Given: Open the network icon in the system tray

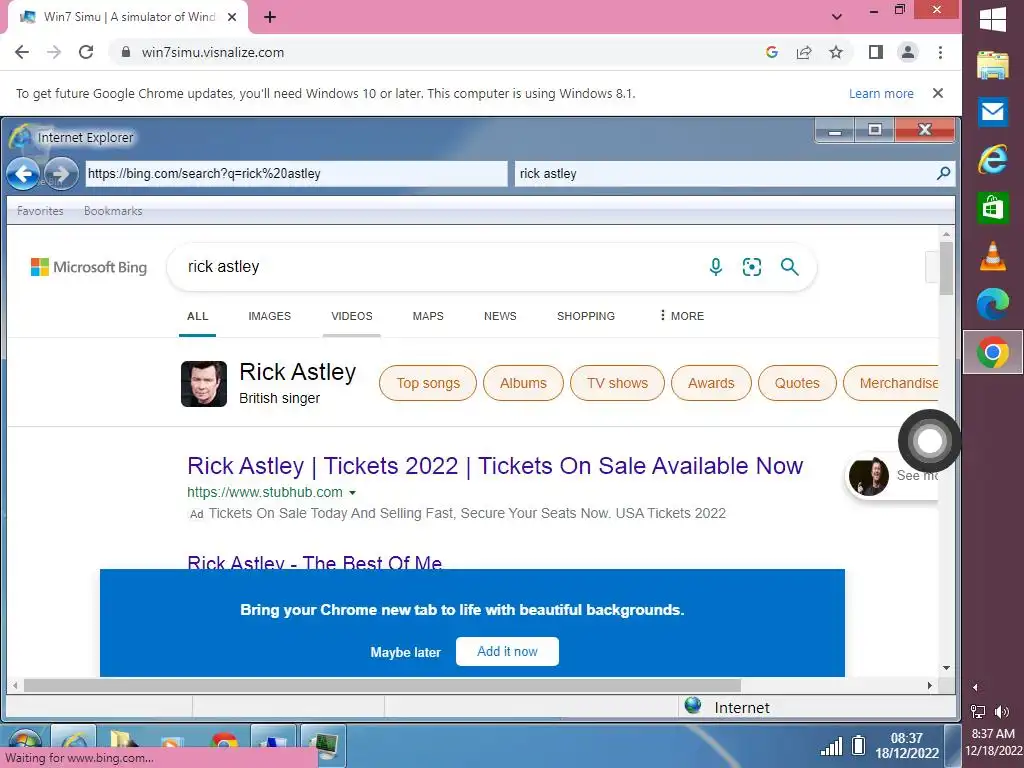Looking at the screenshot, I should 978,711.
